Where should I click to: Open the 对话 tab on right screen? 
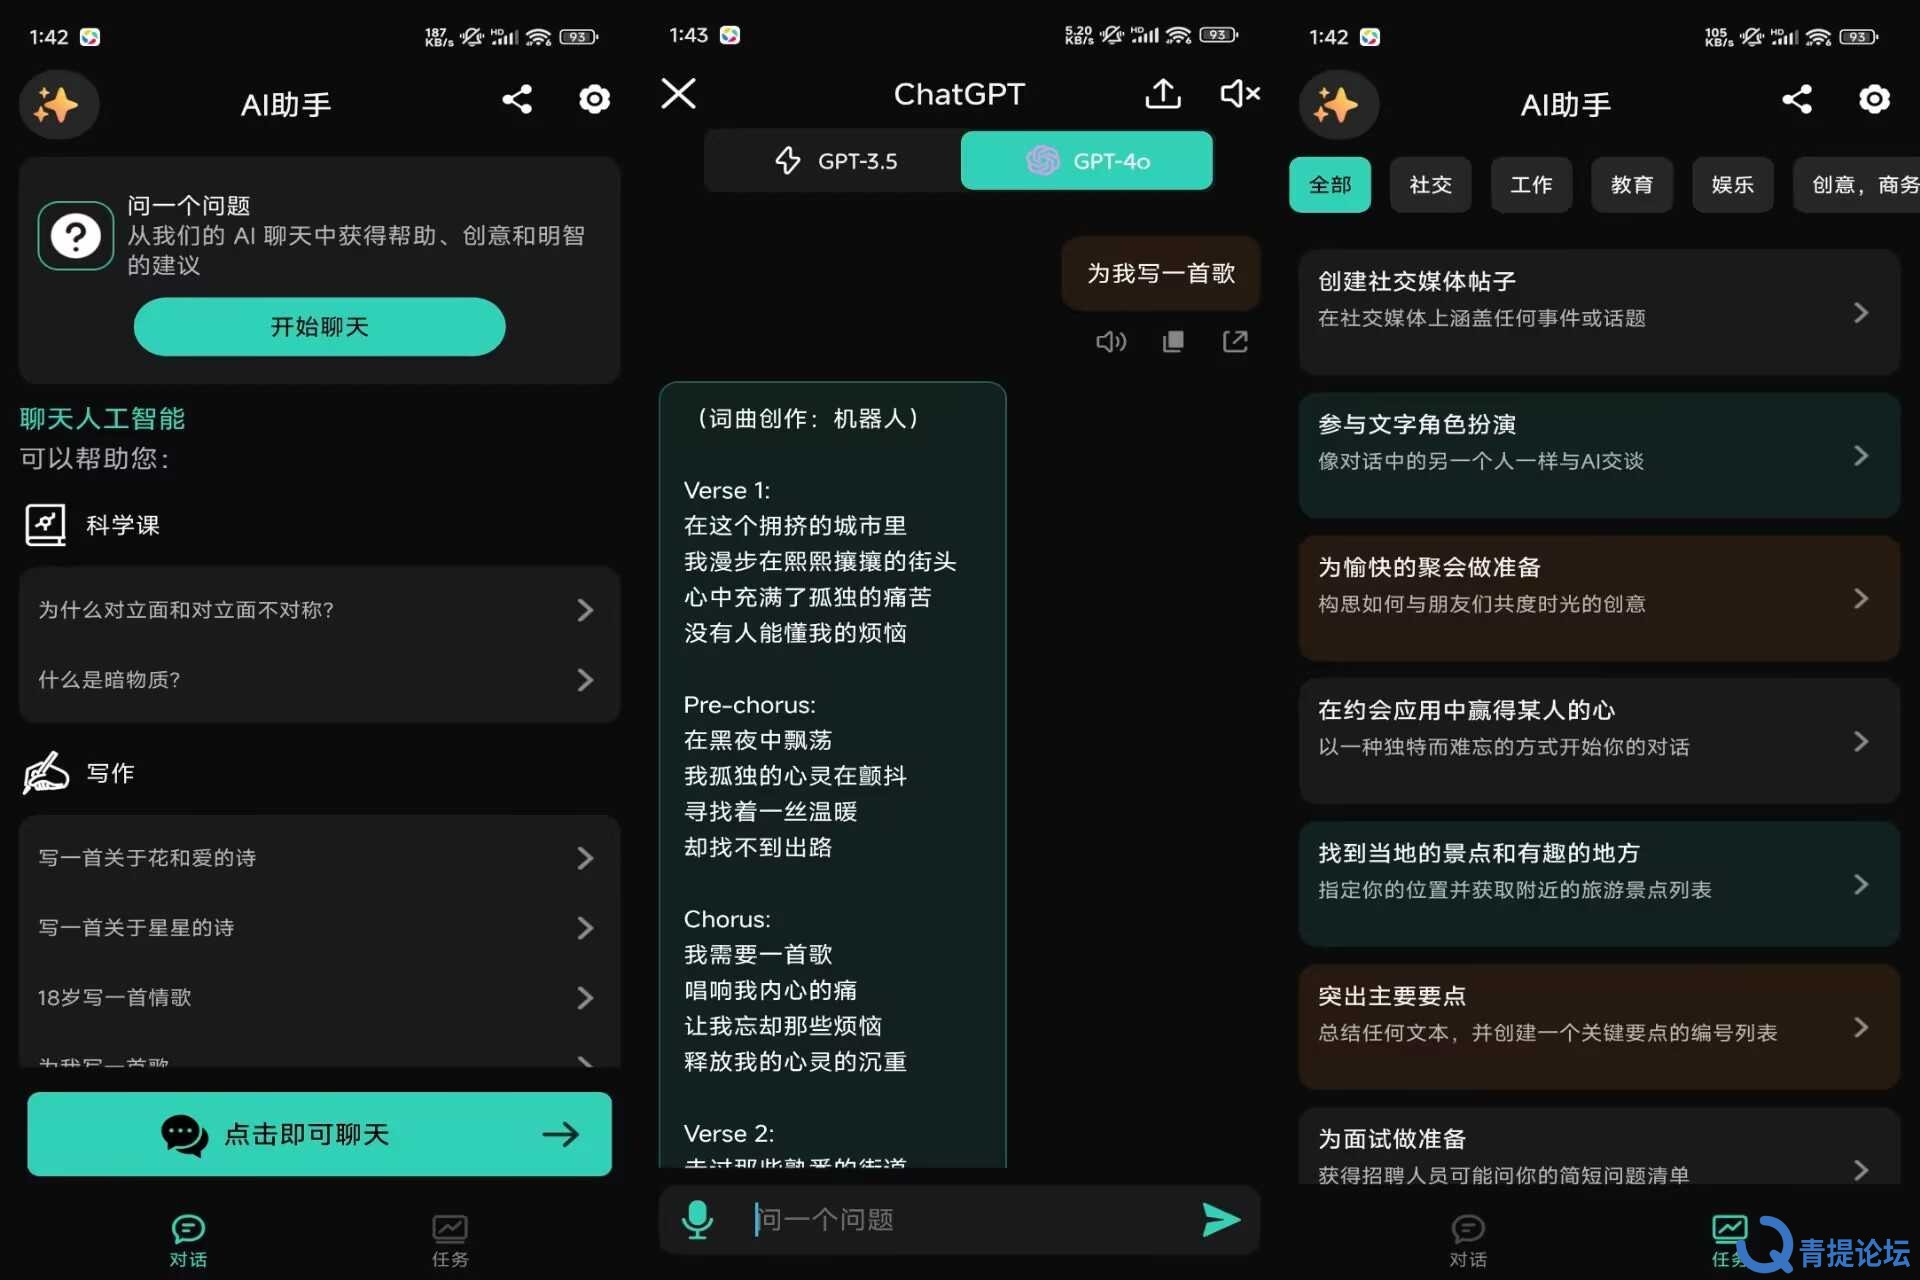click(1468, 1241)
